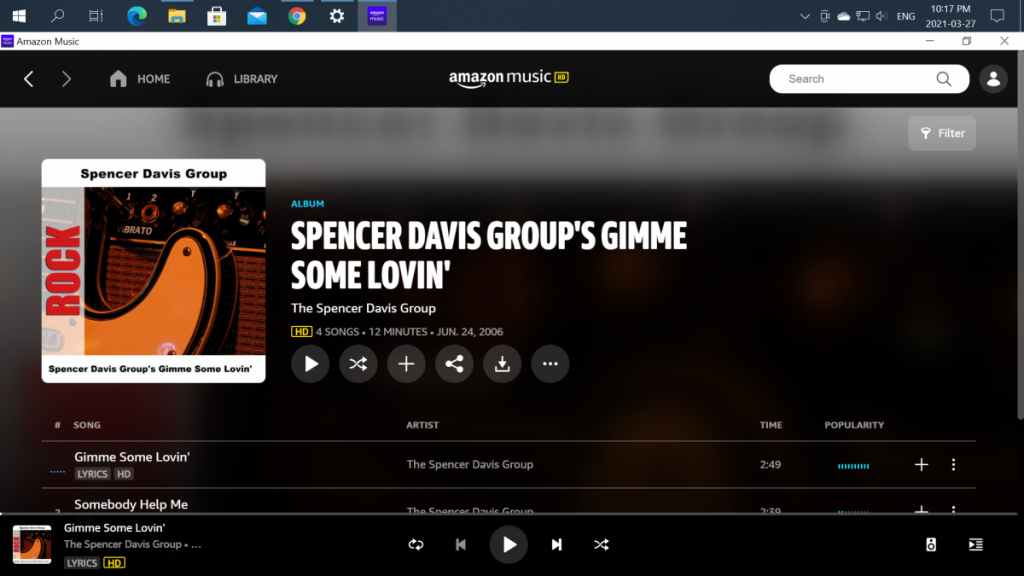
Task: Skip to the previous track
Action: click(460, 545)
